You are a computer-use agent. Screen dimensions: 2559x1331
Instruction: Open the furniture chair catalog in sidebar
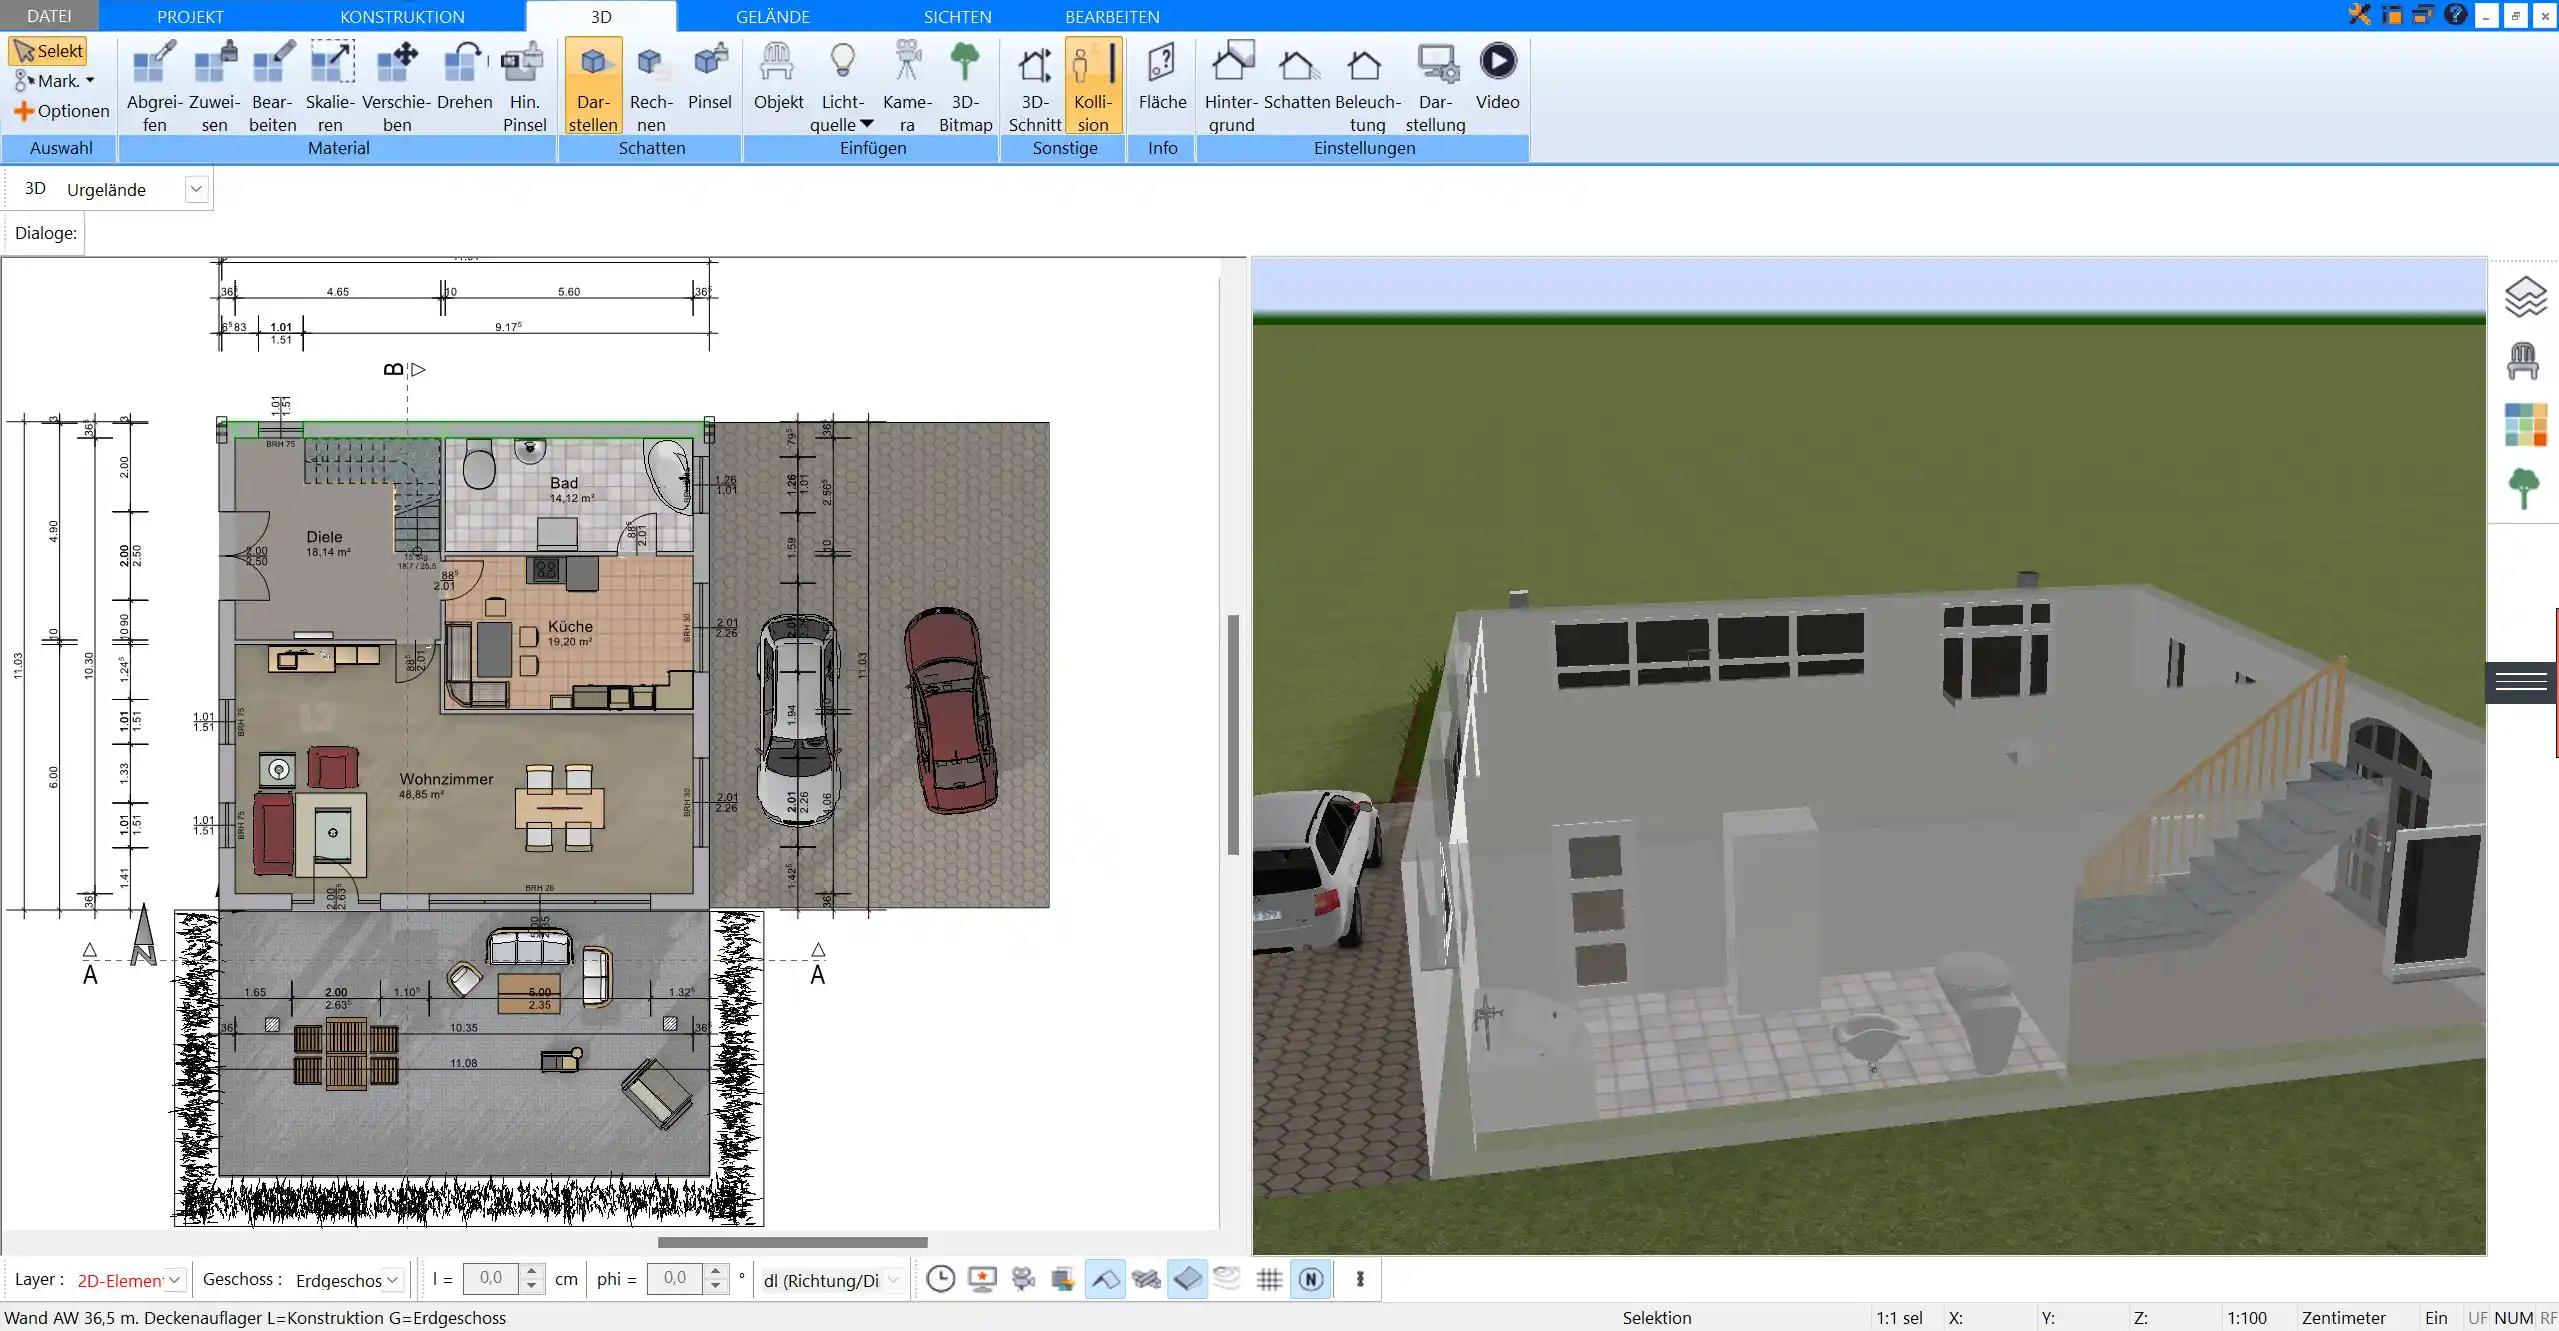(2523, 361)
